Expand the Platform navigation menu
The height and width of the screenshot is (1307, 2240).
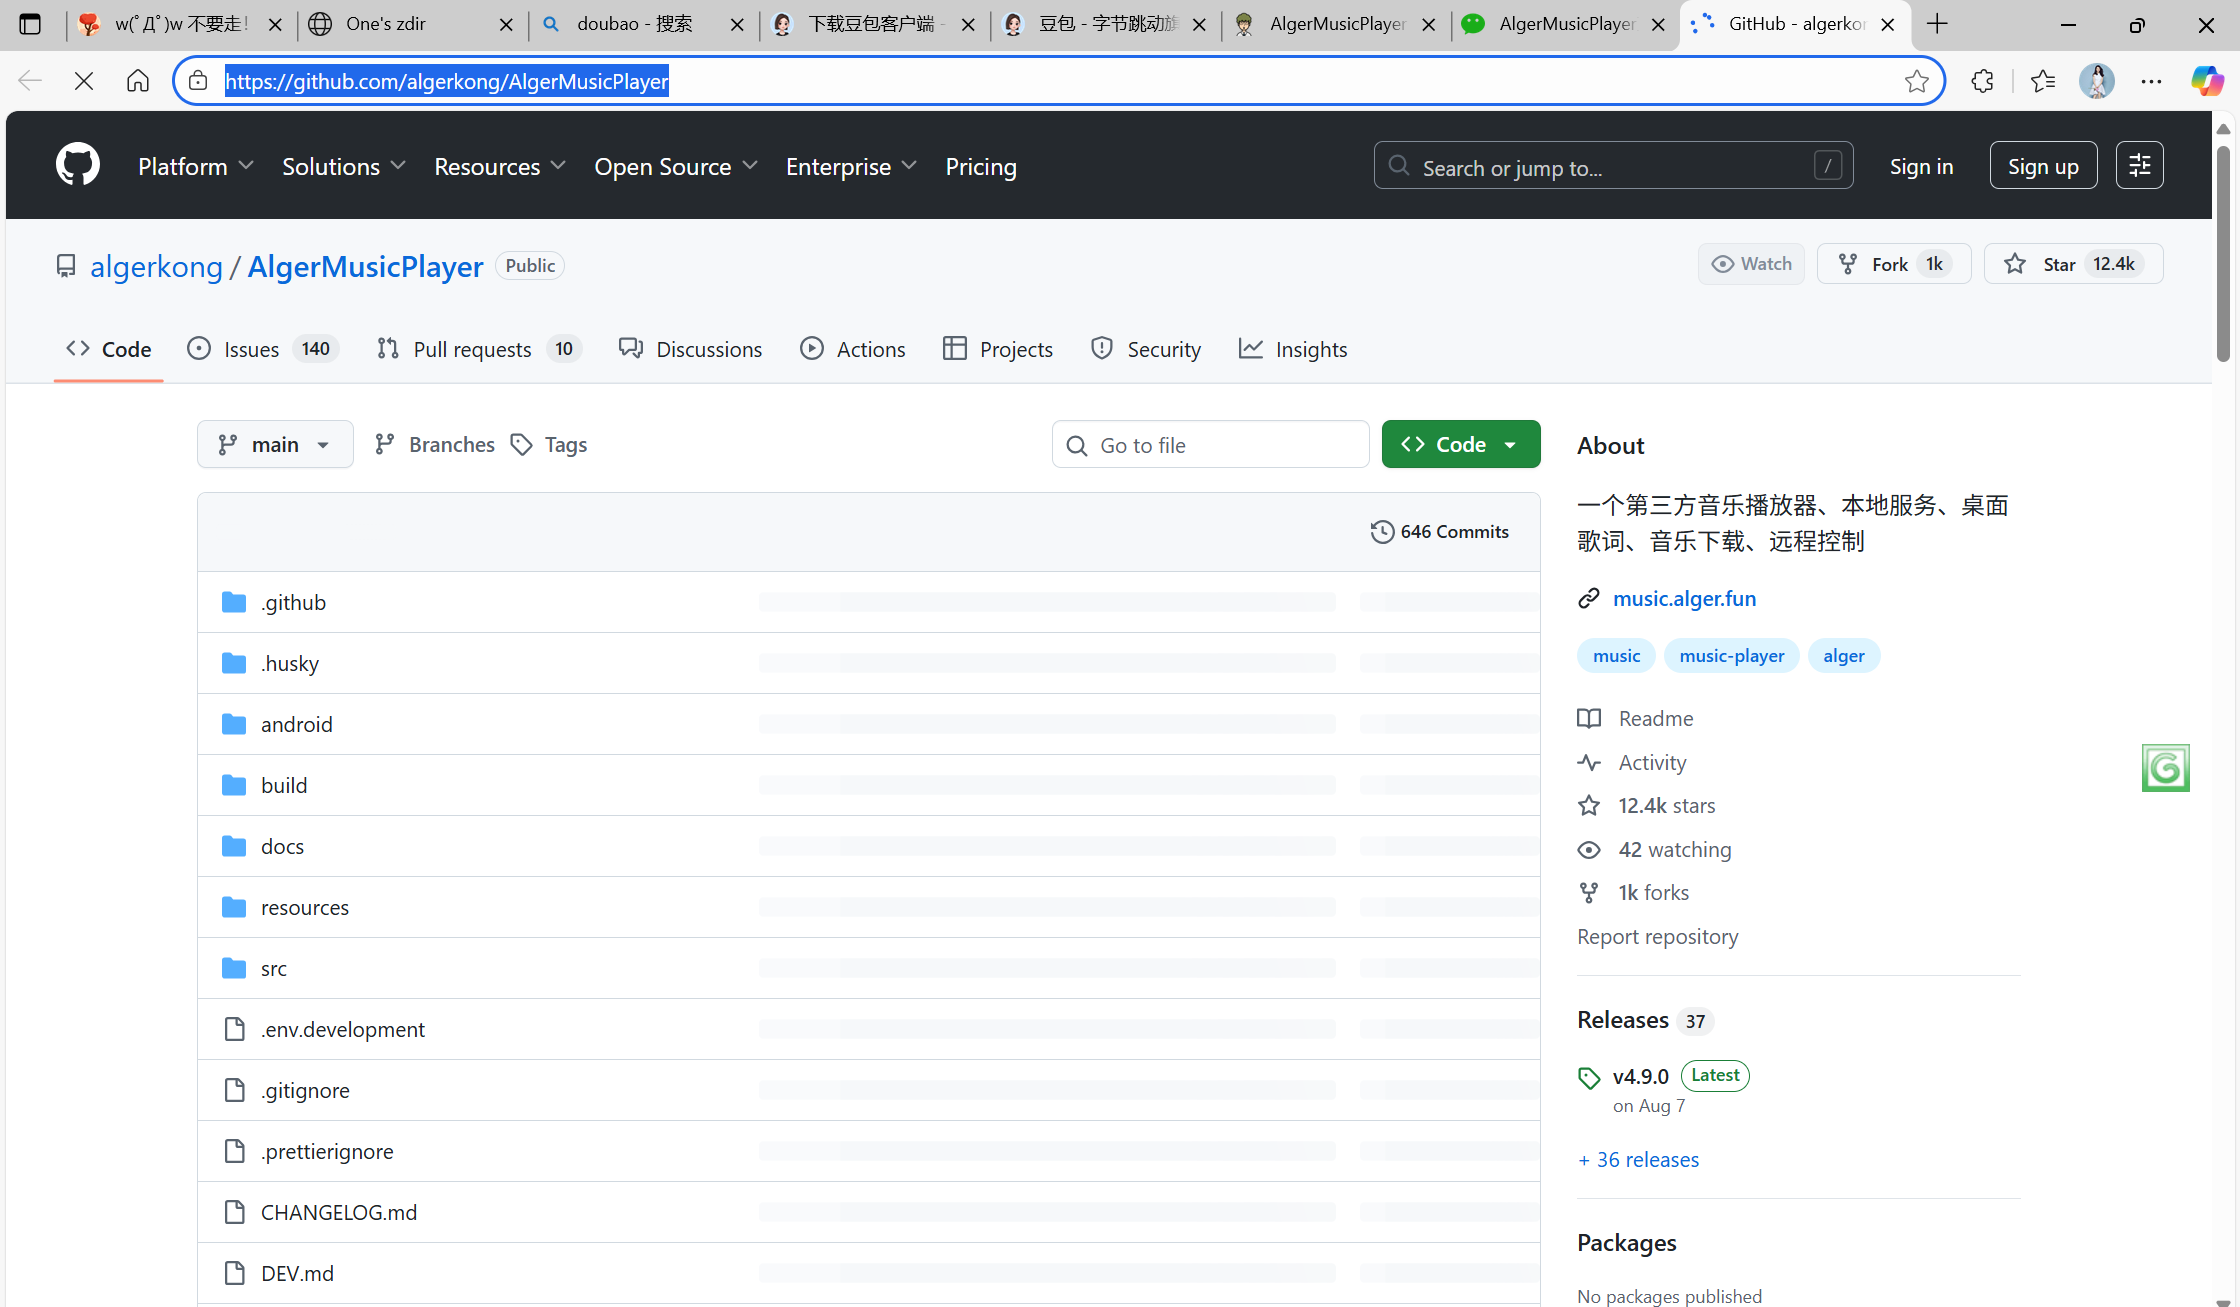point(195,167)
